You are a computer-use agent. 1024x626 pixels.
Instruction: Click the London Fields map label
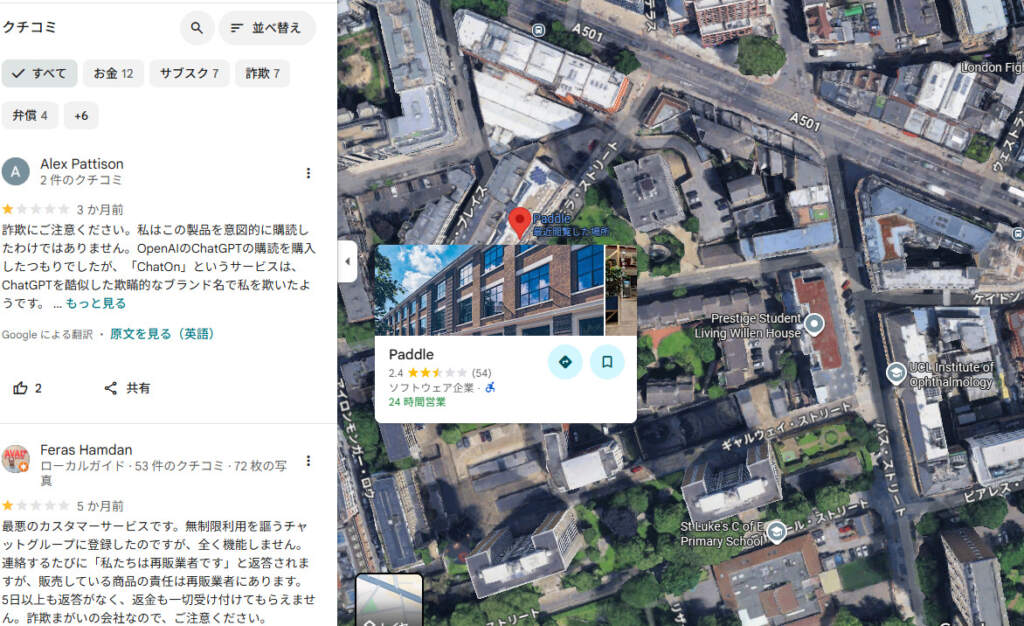pyautogui.click(x=992, y=67)
